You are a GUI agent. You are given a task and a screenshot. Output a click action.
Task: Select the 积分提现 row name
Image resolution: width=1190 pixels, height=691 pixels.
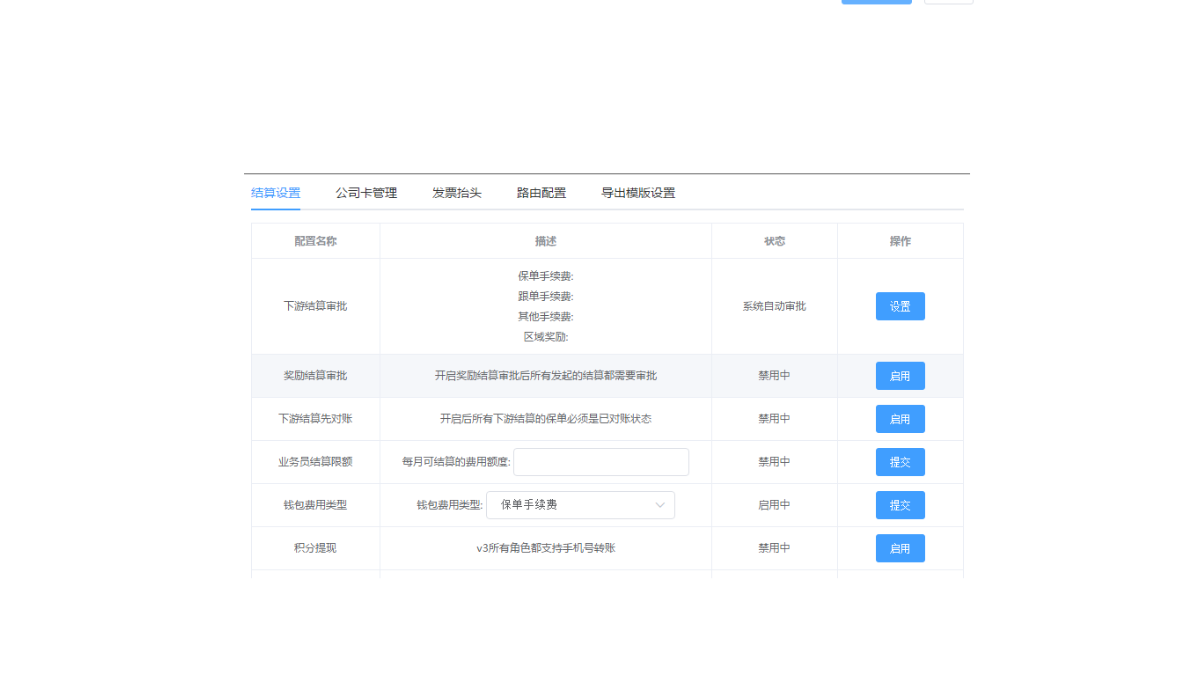pyautogui.click(x=315, y=548)
